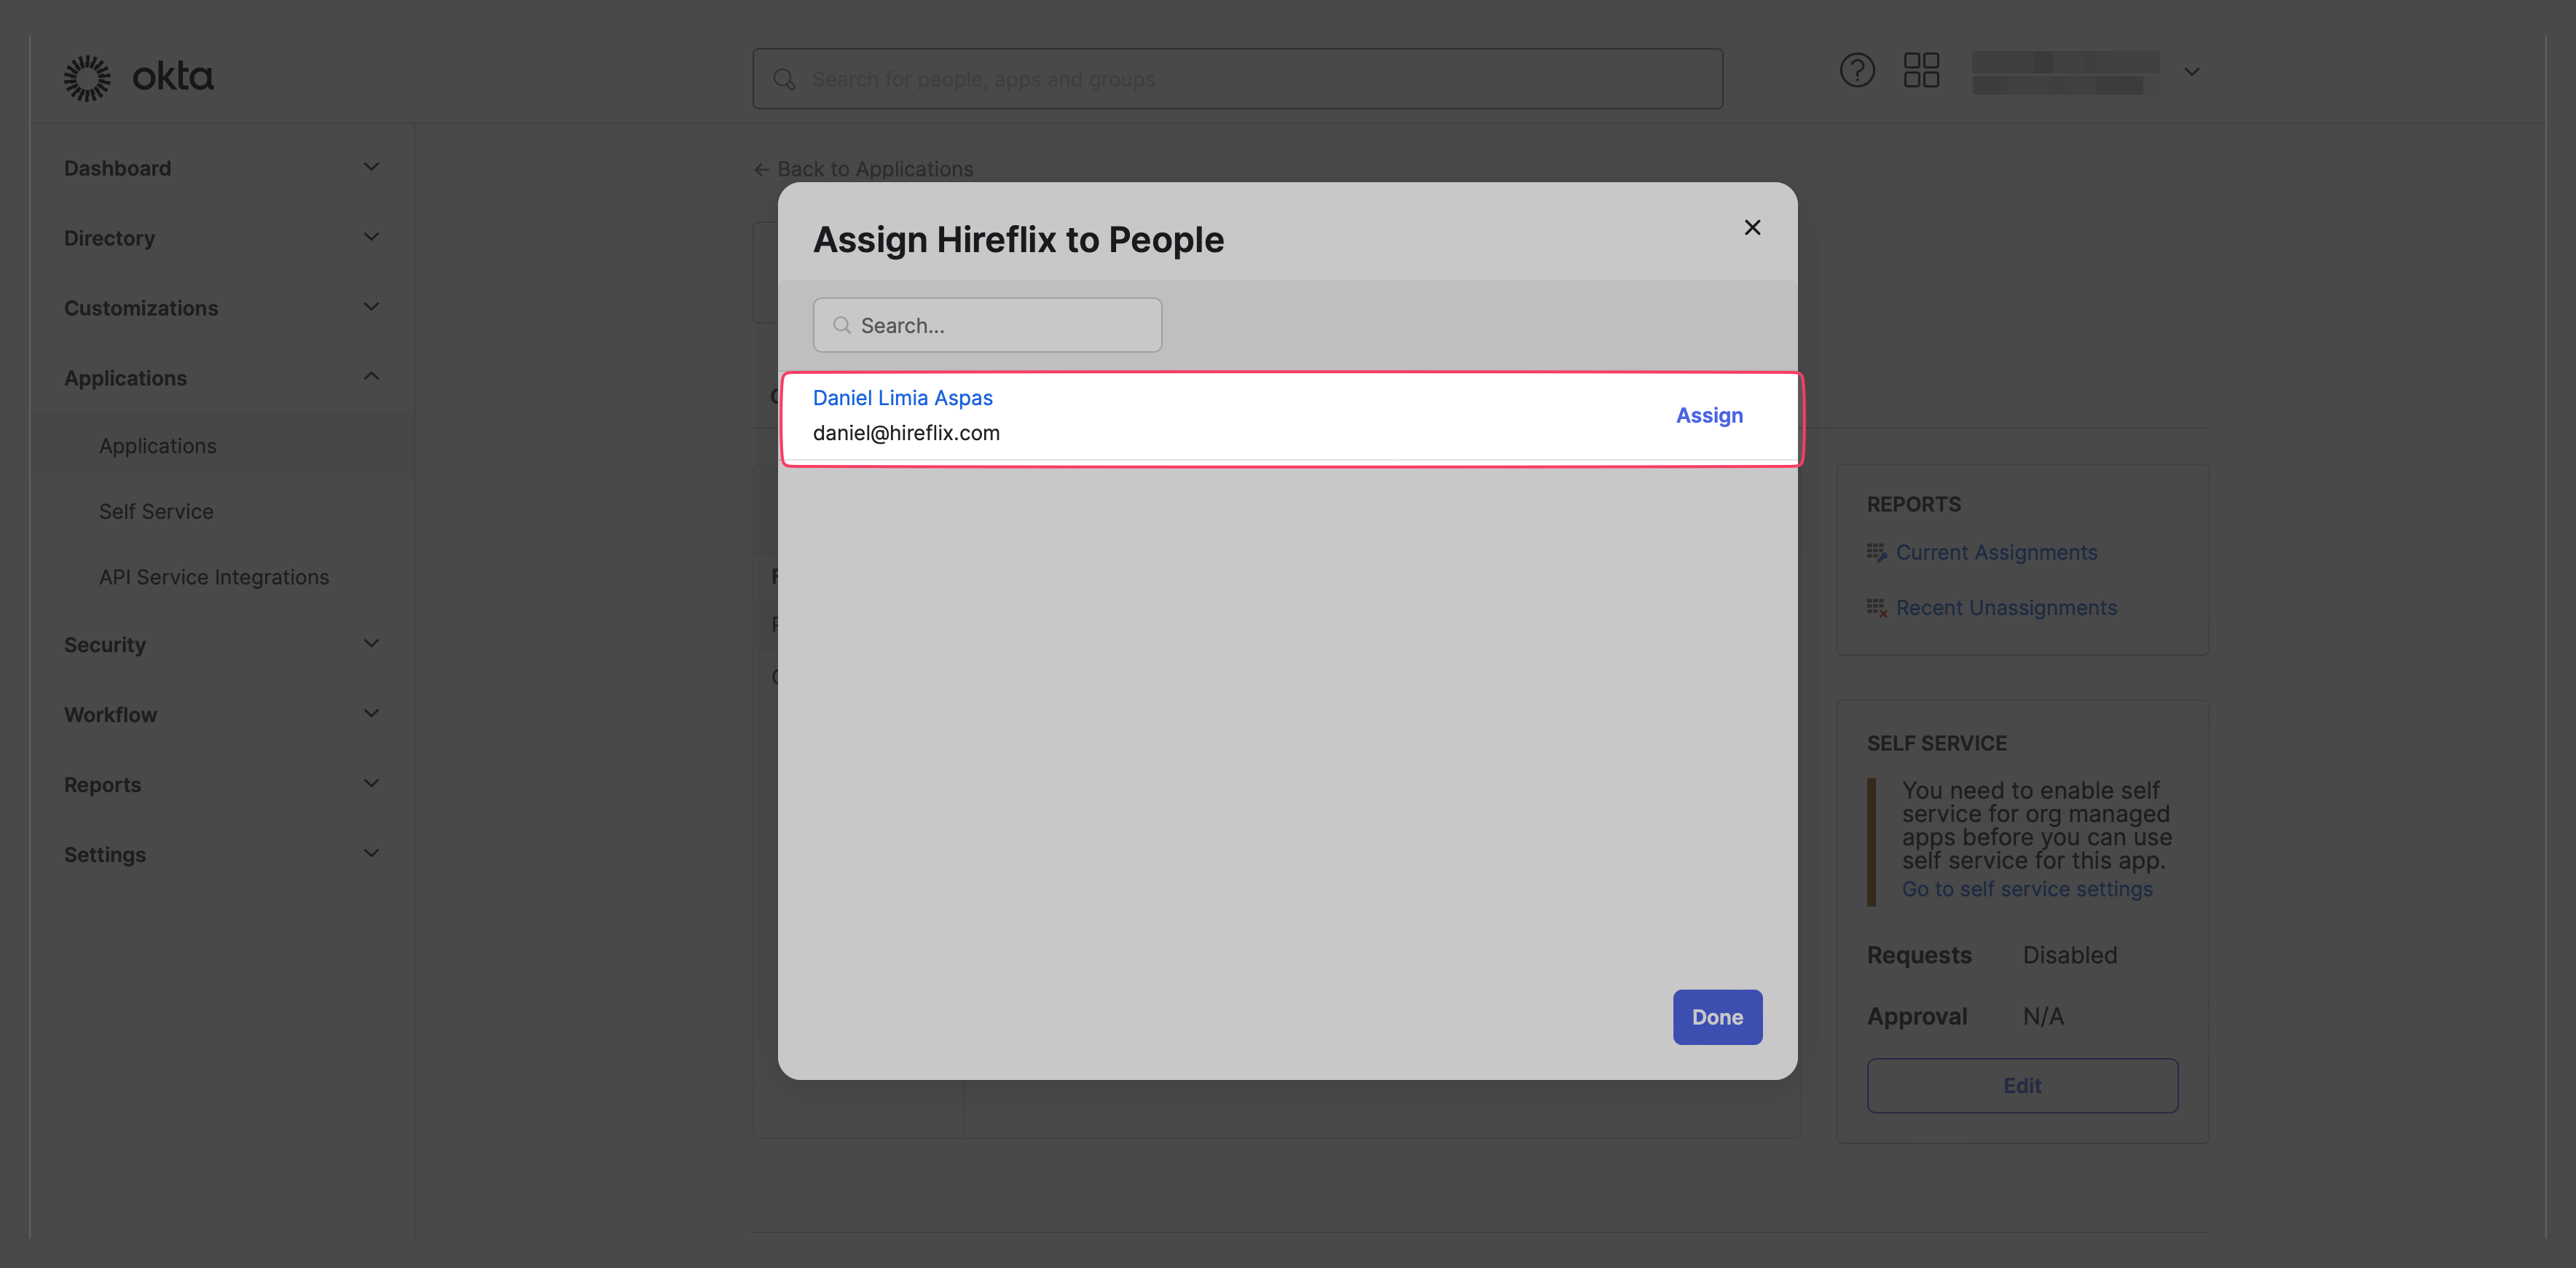The image size is (2576, 1268).
Task: Click the Requests Disabled value
Action: point(2069,955)
